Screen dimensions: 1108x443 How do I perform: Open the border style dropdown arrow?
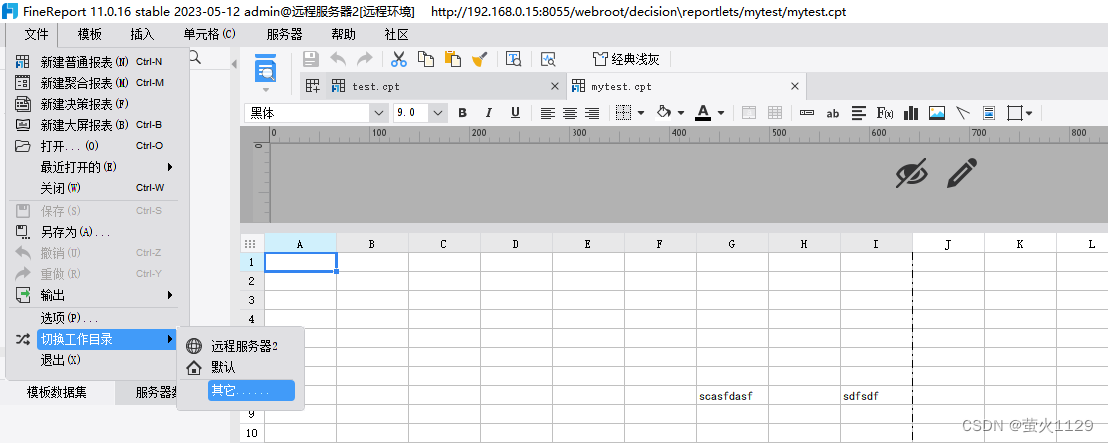pos(641,113)
